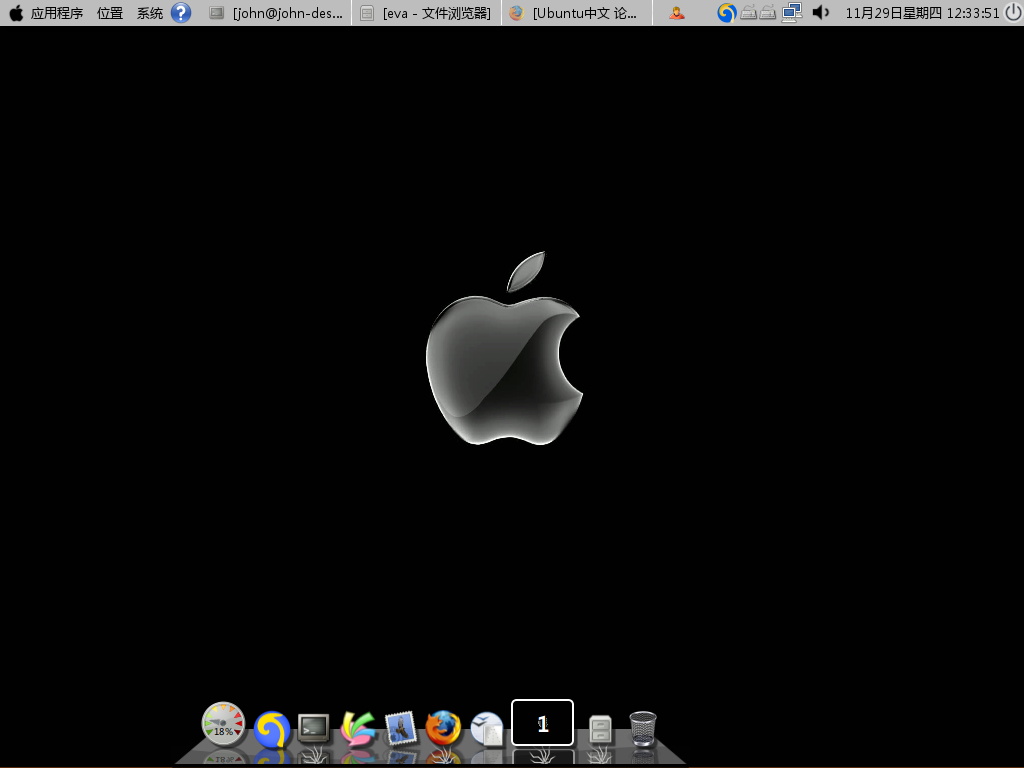The width and height of the screenshot is (1024, 768).
Task: Open the file cabinet icon in dock
Action: [x=600, y=729]
